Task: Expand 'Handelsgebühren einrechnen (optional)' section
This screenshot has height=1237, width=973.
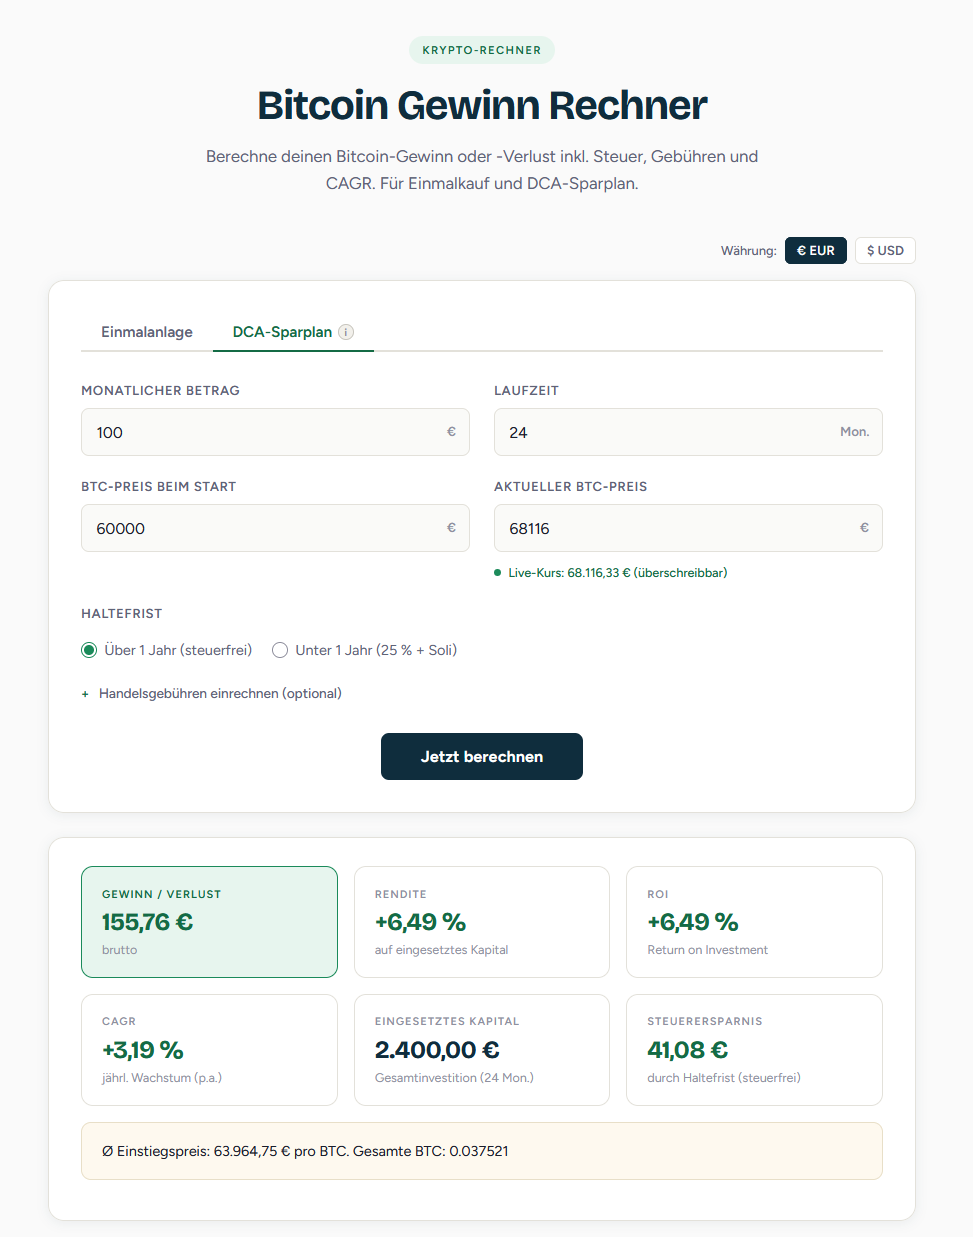Action: coord(212,693)
